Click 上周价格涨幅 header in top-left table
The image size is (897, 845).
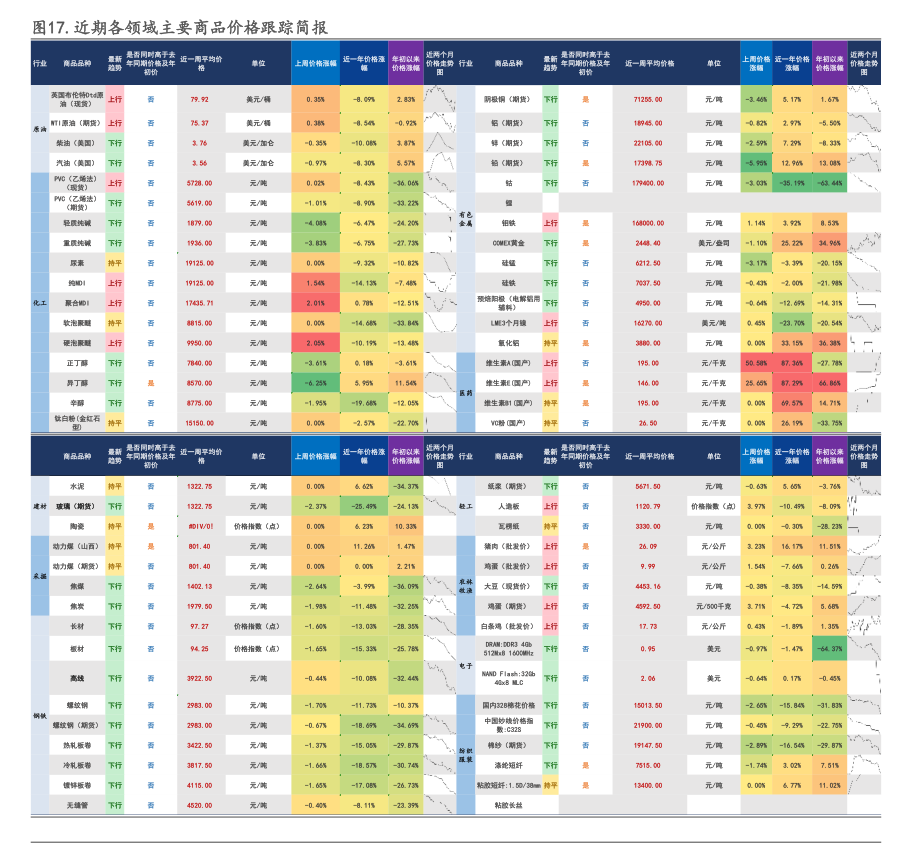315,63
